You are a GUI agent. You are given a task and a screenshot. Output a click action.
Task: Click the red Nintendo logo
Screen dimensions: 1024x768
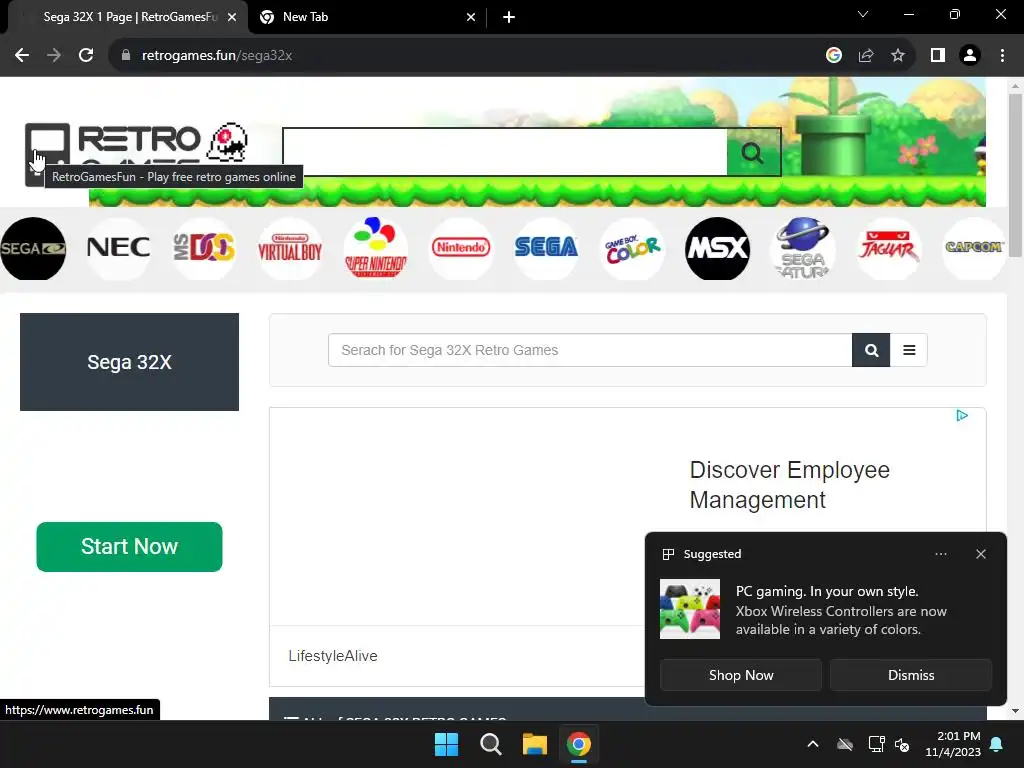[461, 249]
